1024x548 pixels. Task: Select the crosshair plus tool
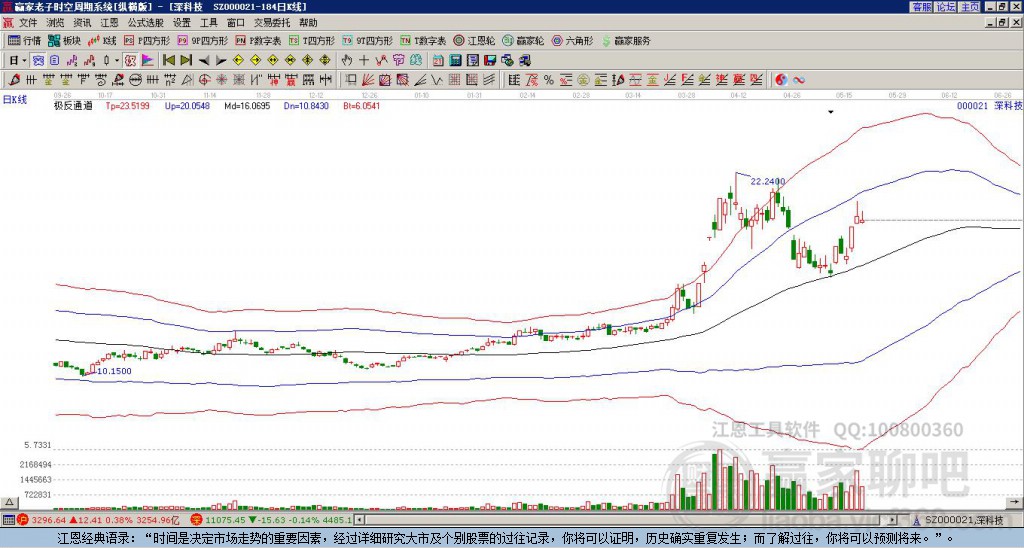pyautogui.click(x=364, y=60)
